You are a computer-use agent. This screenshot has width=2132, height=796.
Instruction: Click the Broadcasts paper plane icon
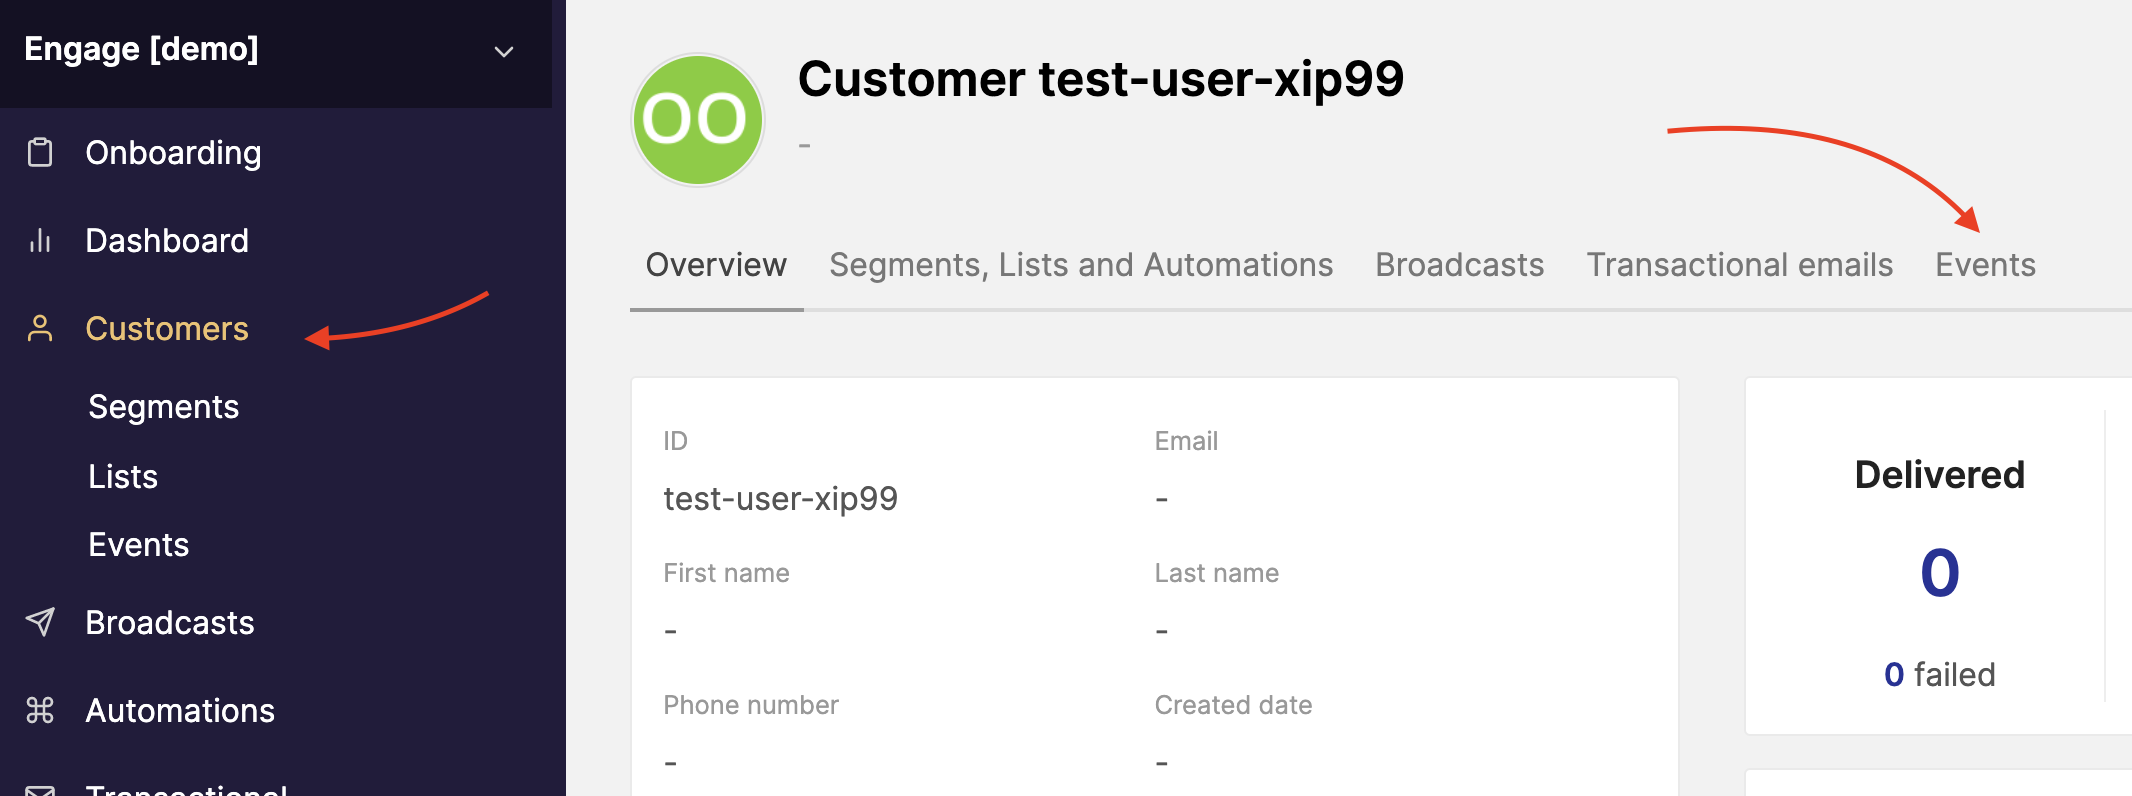40,622
